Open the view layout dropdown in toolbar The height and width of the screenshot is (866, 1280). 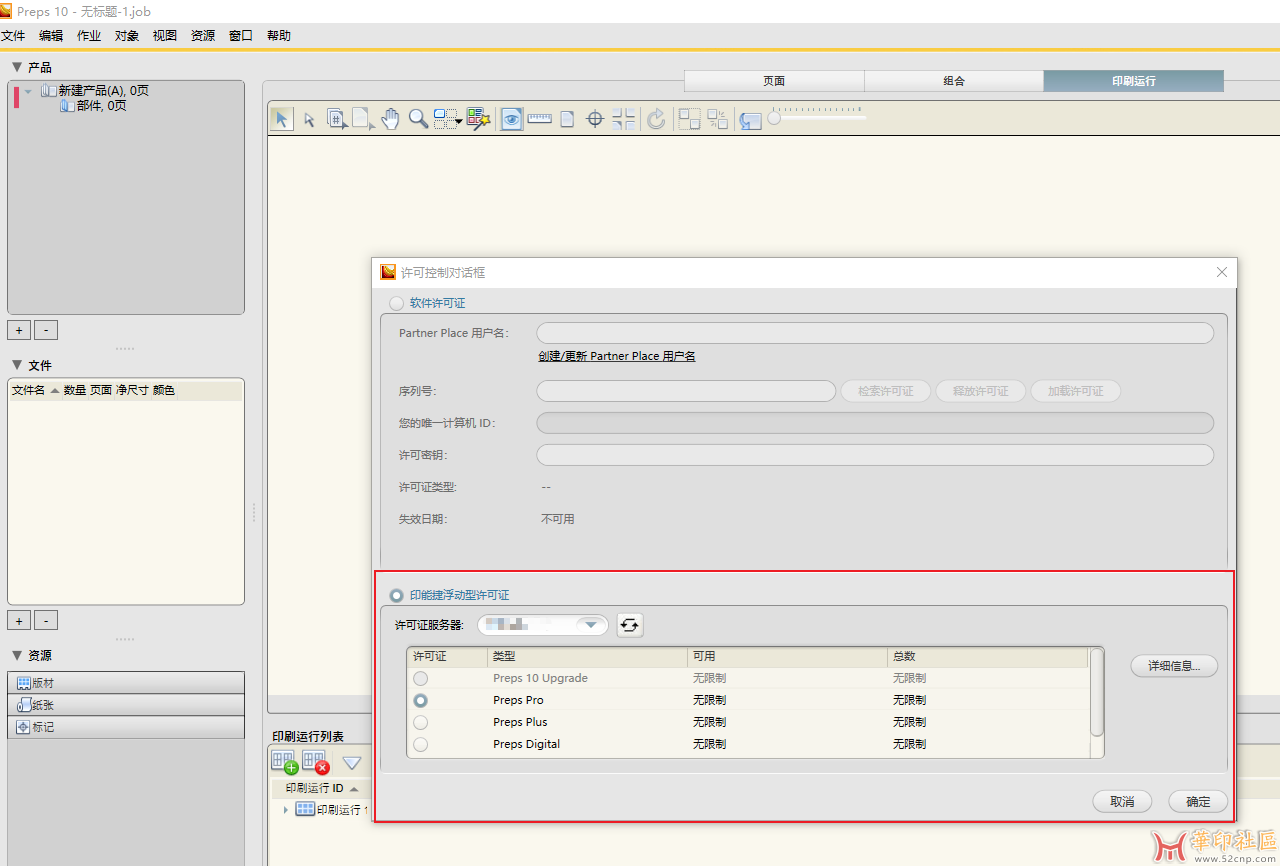click(x=448, y=119)
